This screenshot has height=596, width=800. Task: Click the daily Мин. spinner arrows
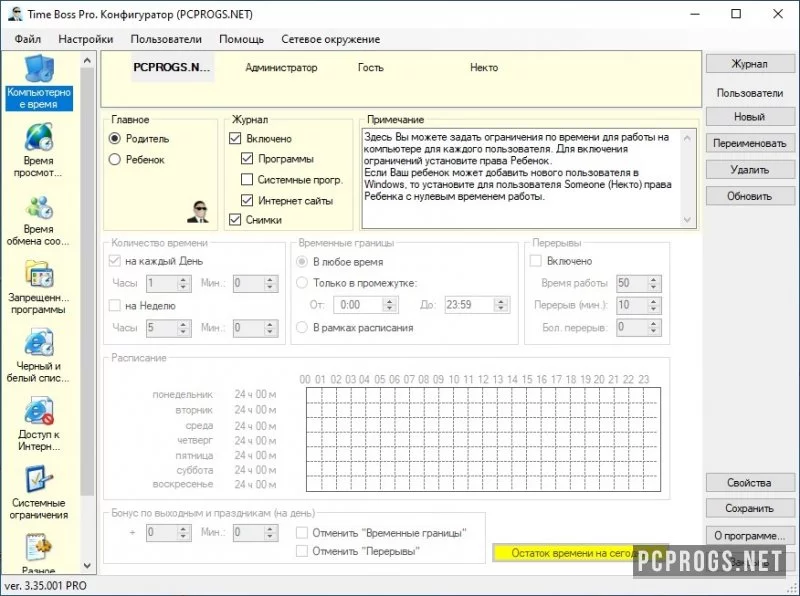click(271, 283)
